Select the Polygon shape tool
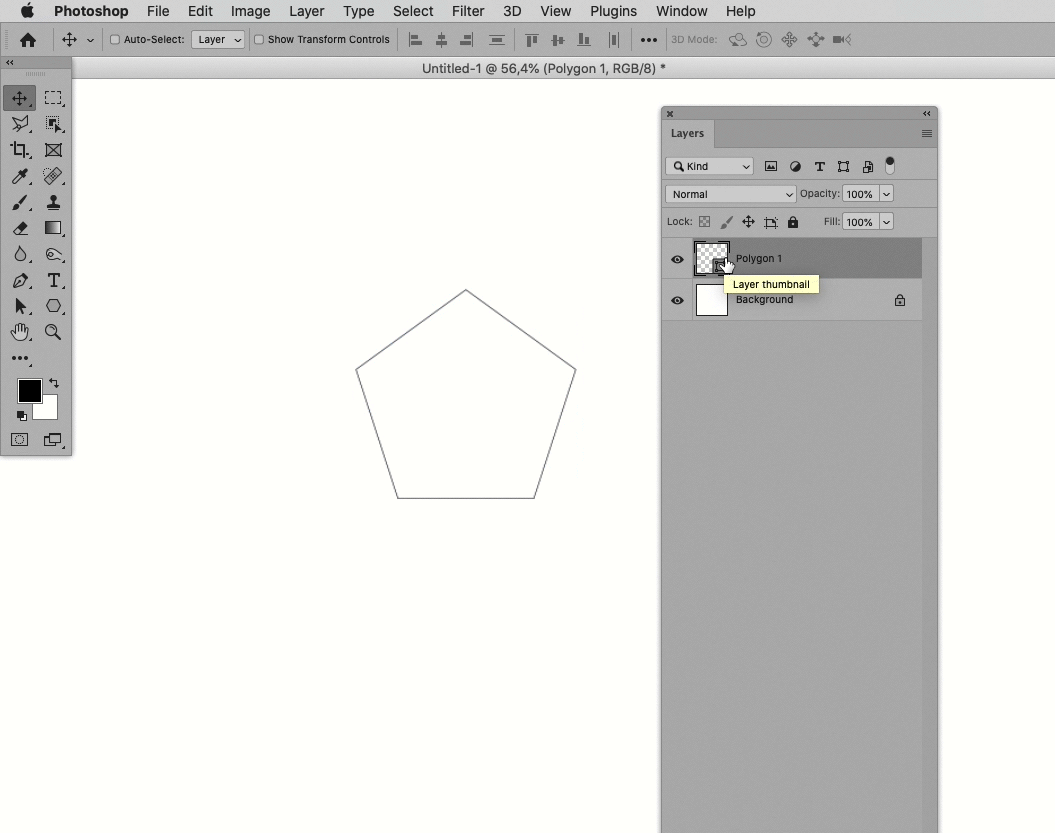 (53, 307)
